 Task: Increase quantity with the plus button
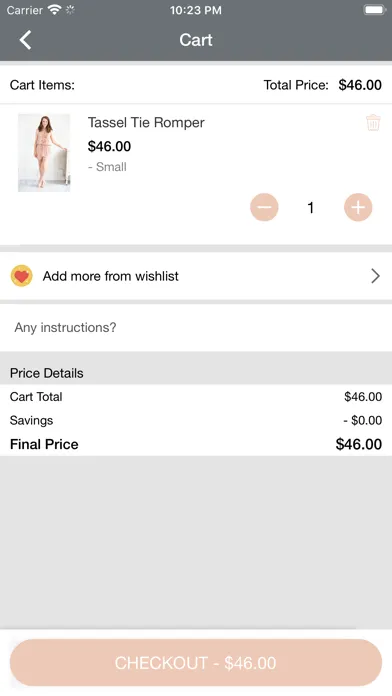pyautogui.click(x=358, y=207)
